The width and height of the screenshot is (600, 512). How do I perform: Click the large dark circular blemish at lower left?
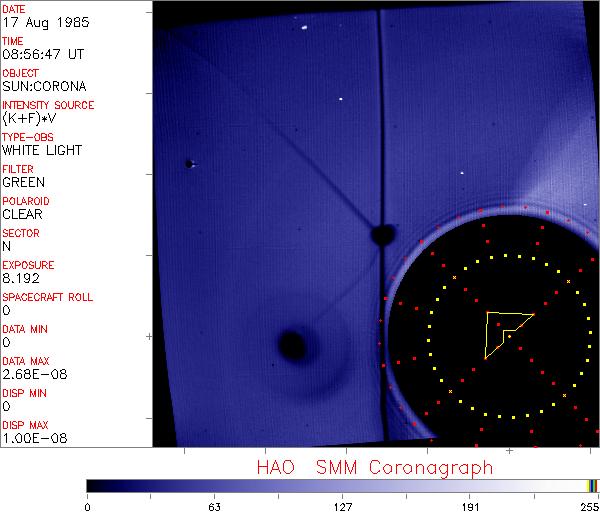pos(292,346)
